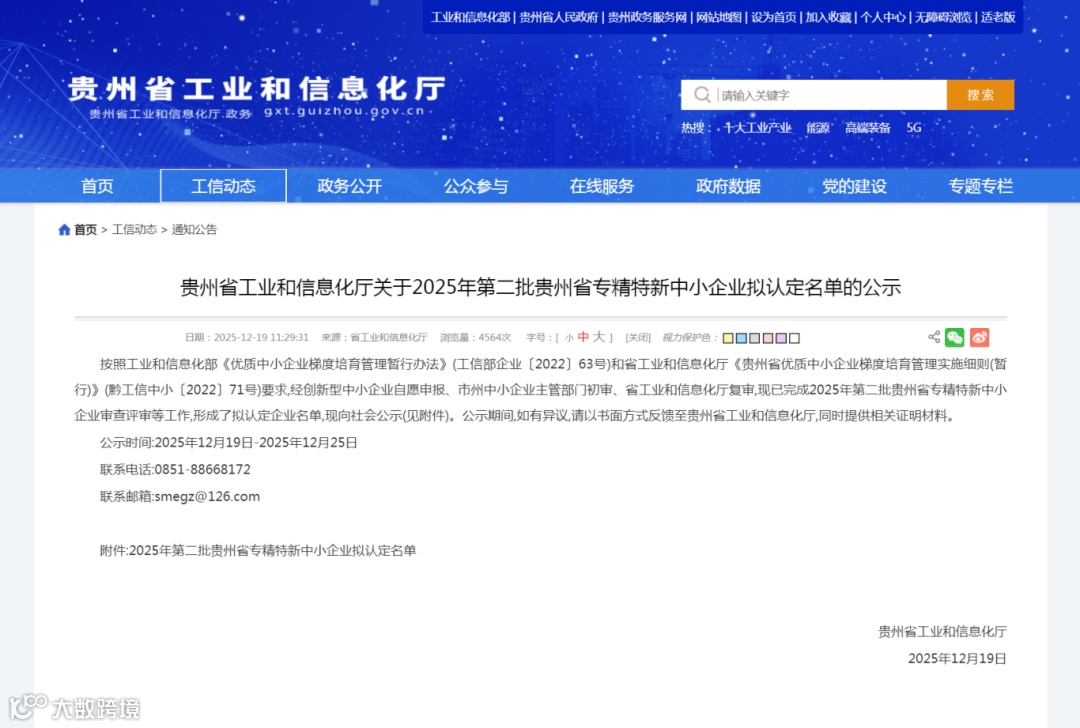Share the article via WeChat icon
Screen dimensions: 1080x728
click(955, 338)
